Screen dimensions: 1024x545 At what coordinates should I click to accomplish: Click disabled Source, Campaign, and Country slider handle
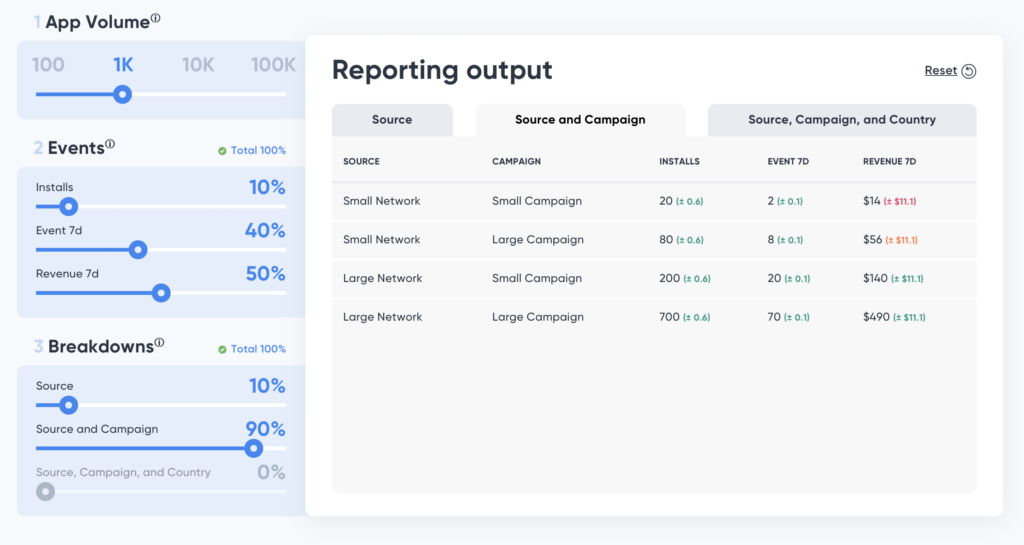45,491
